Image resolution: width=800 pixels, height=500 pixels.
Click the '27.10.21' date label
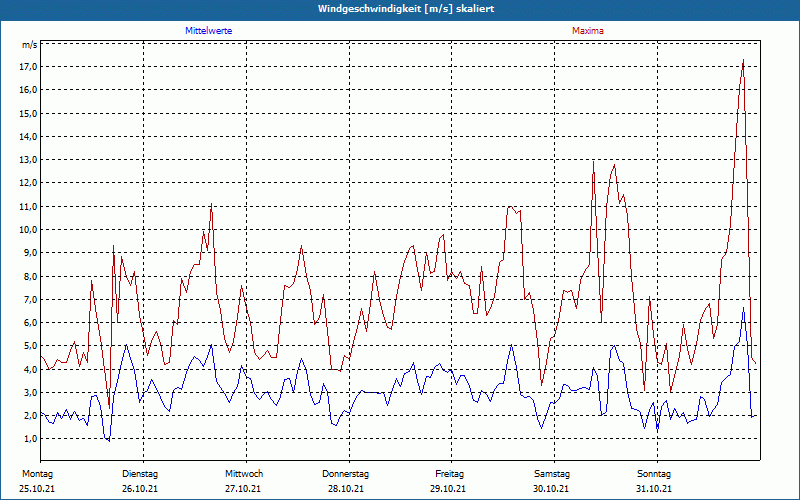243,489
